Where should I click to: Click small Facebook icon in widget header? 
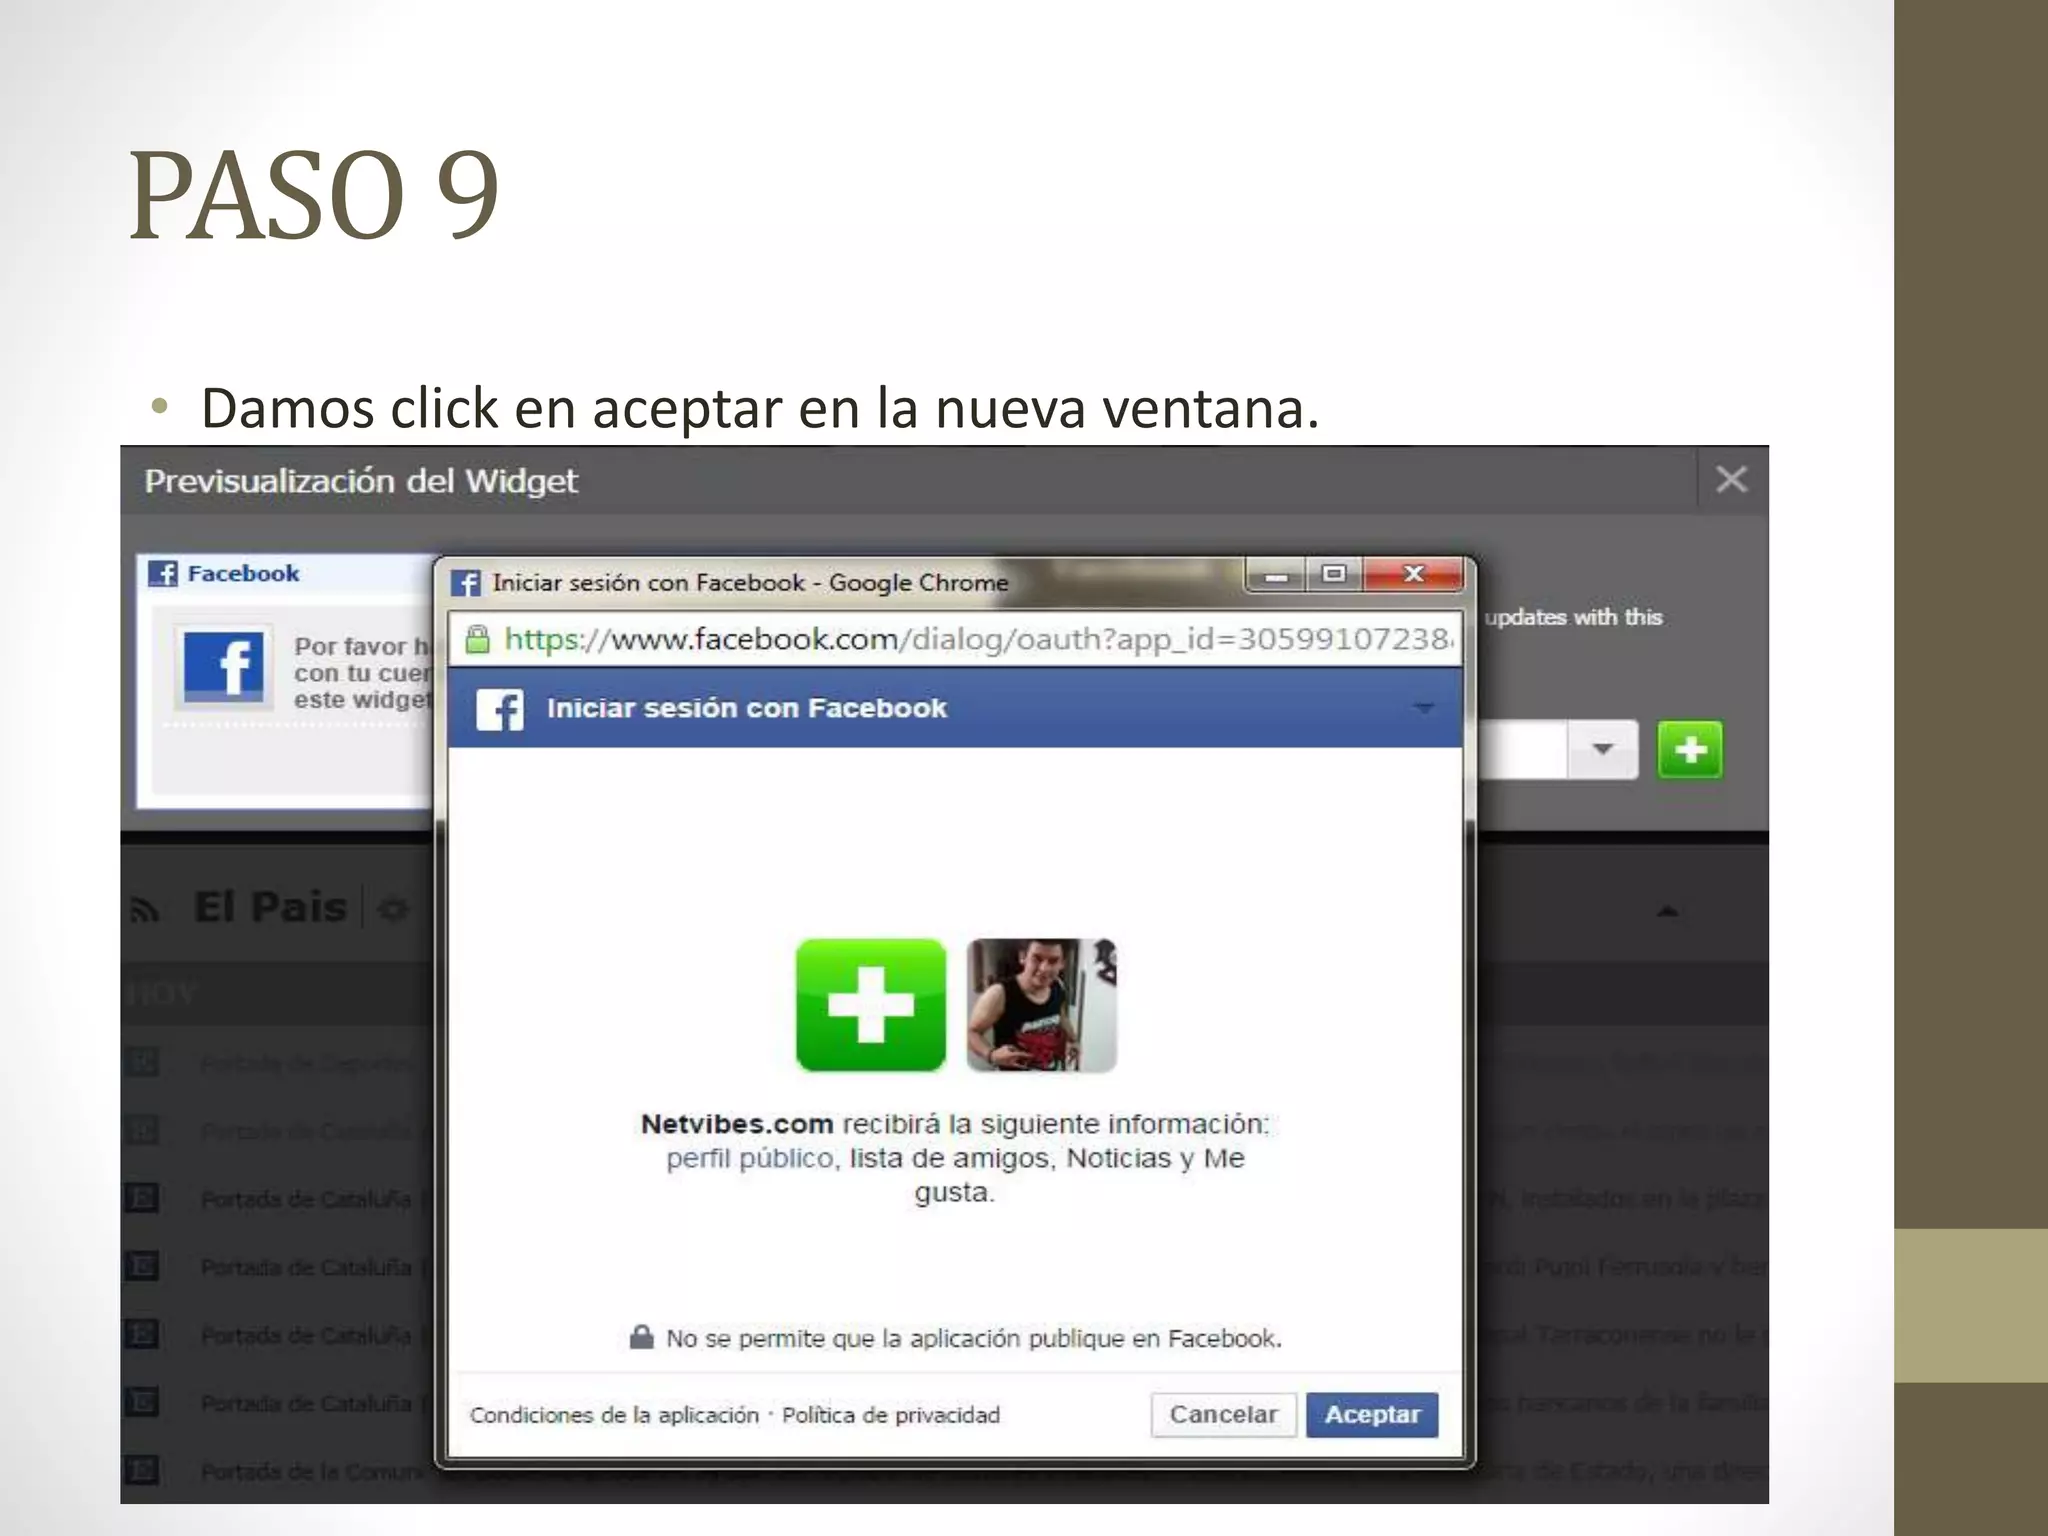[x=163, y=573]
